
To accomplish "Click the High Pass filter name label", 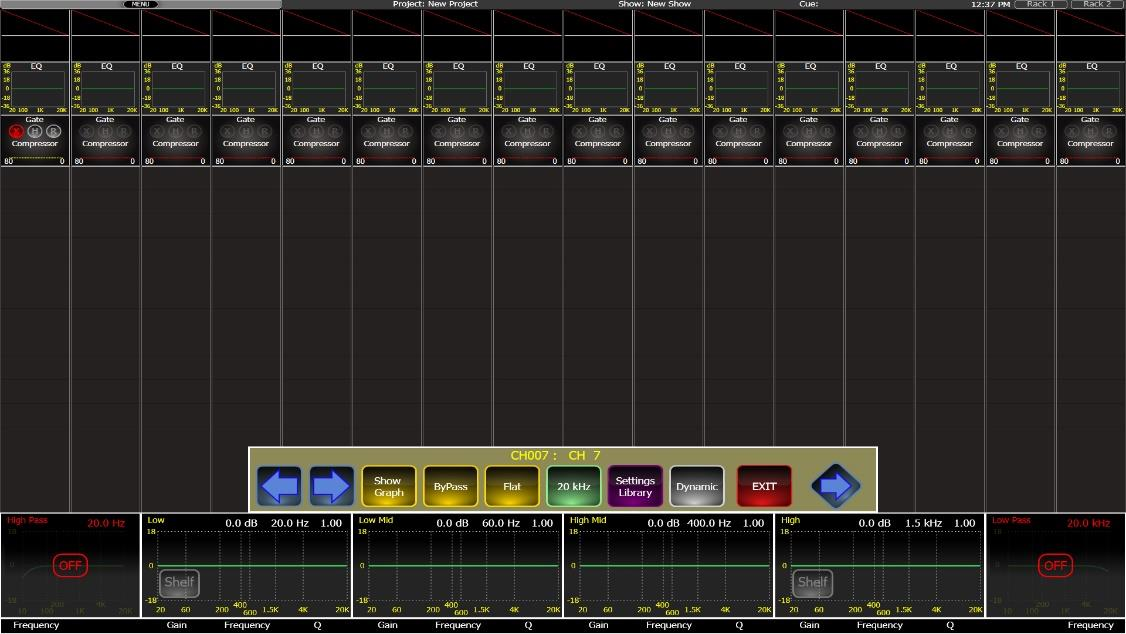I will tap(27, 520).
